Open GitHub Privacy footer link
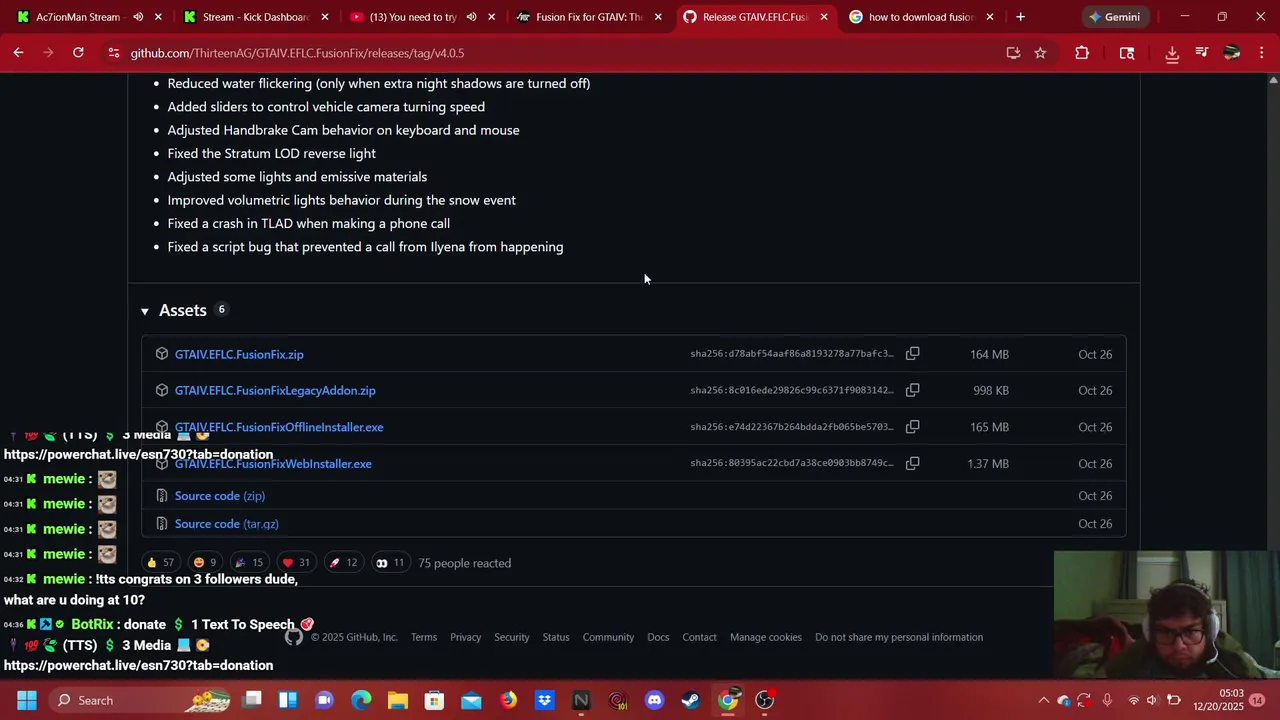The width and height of the screenshot is (1280, 720). pyautogui.click(x=465, y=637)
